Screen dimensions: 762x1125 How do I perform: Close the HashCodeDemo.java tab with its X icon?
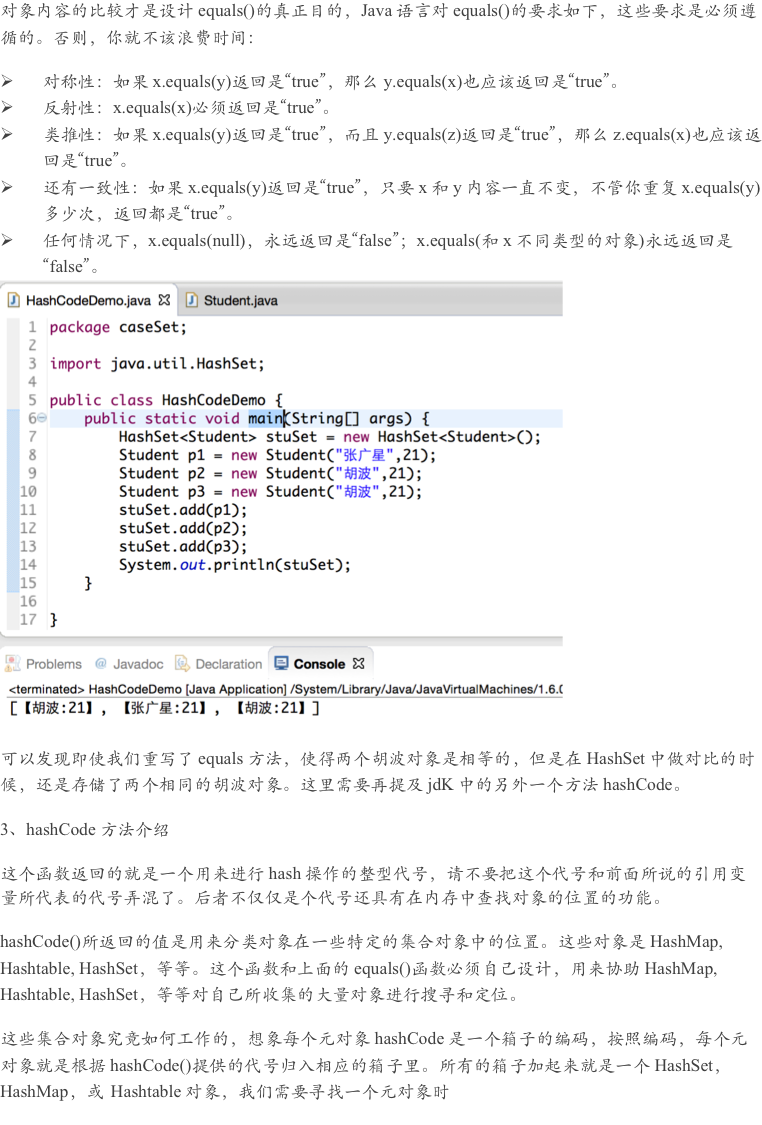click(164, 300)
